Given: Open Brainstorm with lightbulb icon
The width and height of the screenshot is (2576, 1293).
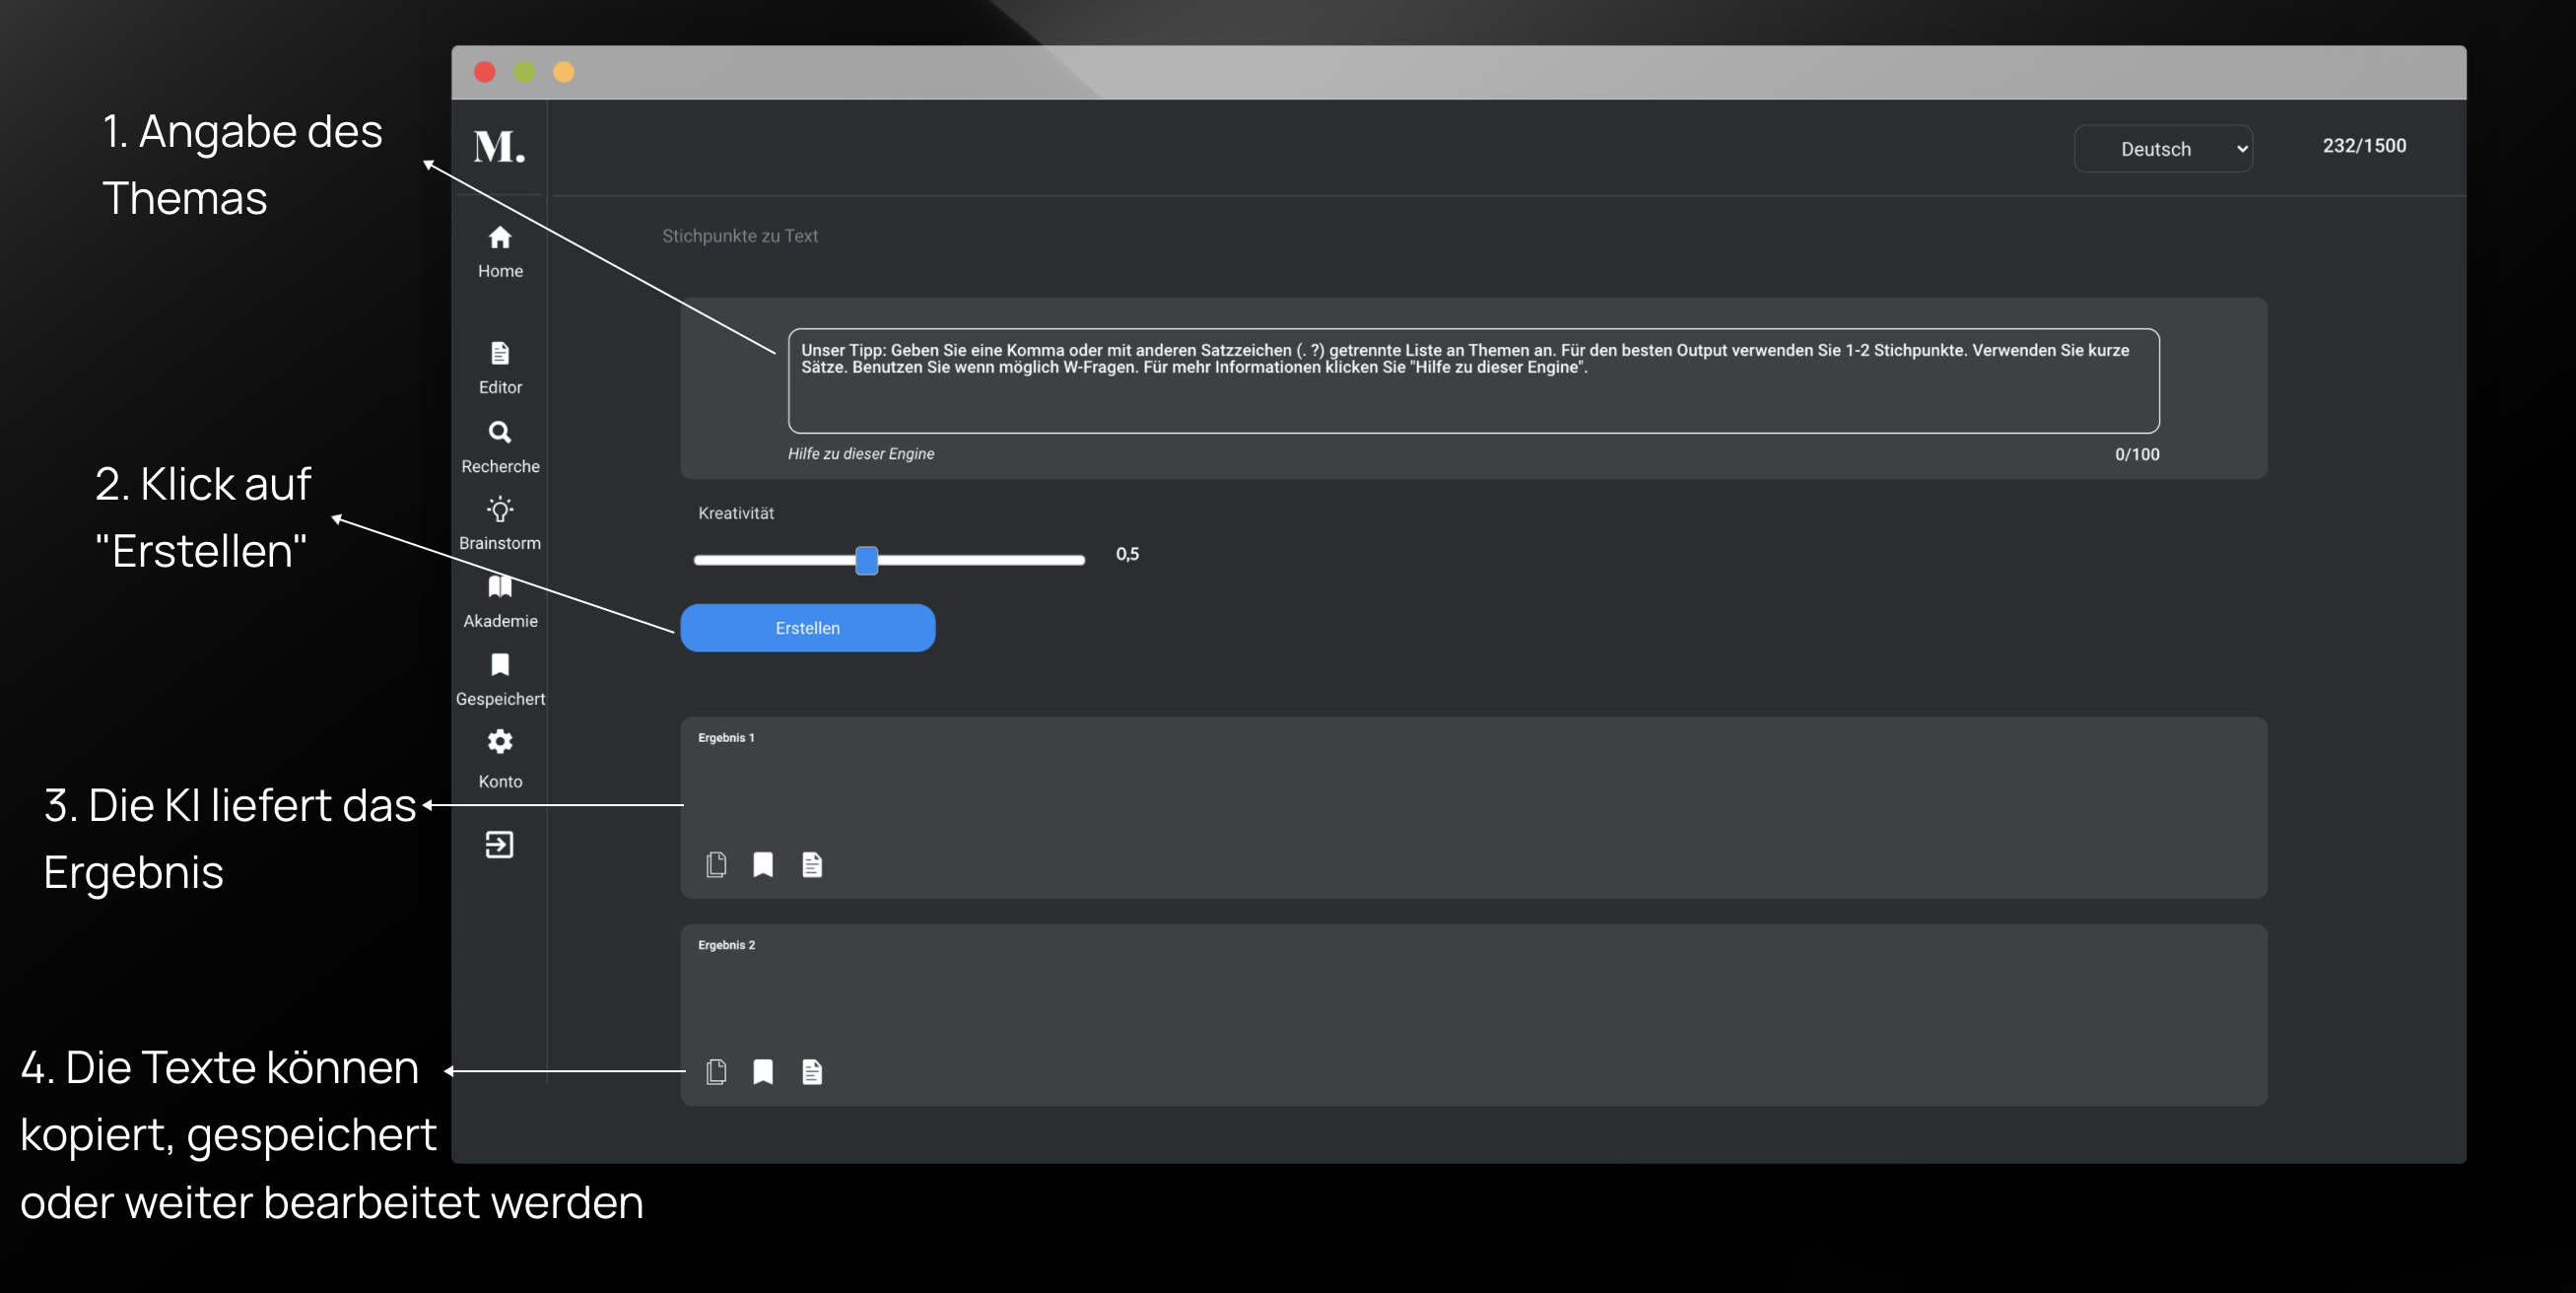Looking at the screenshot, I should pos(500,522).
